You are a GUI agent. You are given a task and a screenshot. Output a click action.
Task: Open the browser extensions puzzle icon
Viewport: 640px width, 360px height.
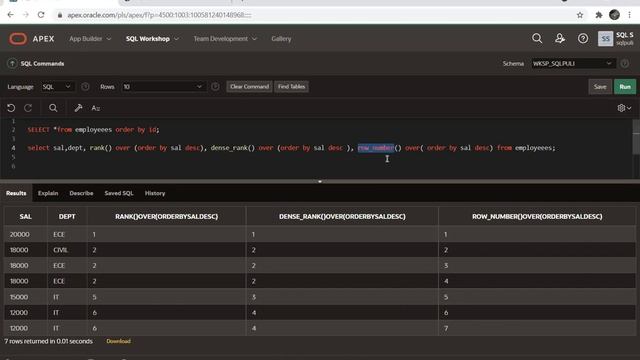(599, 15)
